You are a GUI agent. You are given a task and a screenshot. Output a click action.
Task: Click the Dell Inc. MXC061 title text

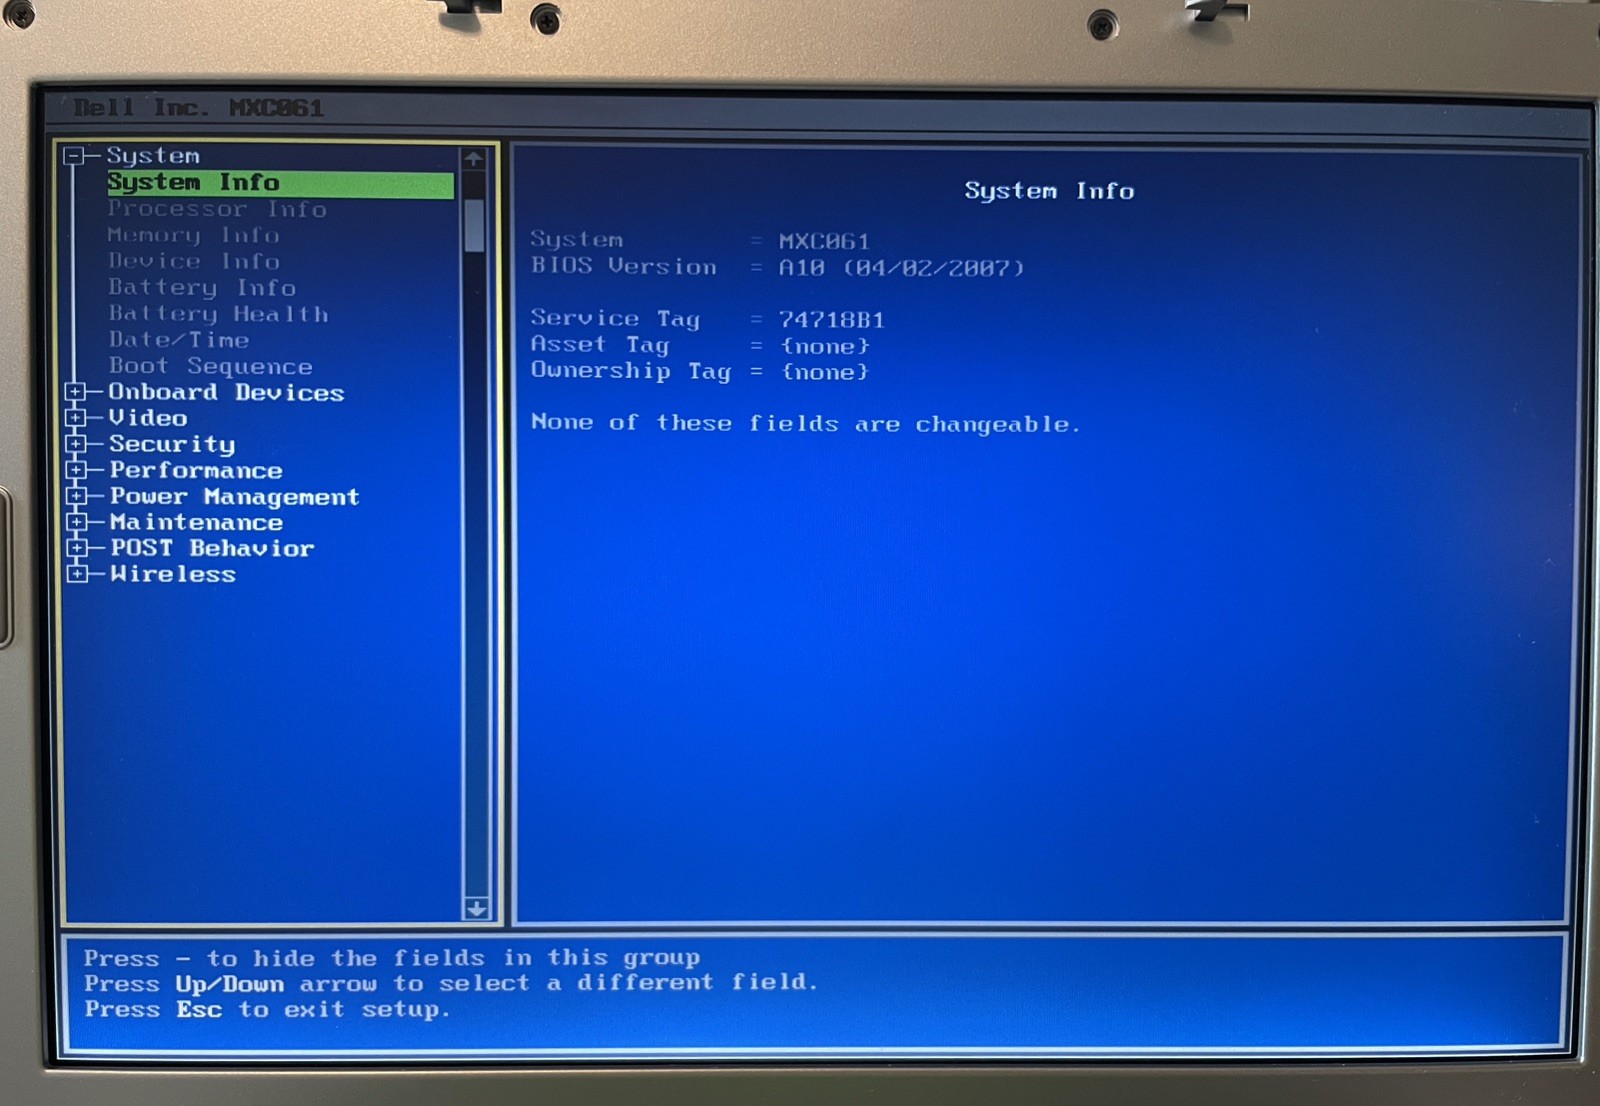coord(198,108)
